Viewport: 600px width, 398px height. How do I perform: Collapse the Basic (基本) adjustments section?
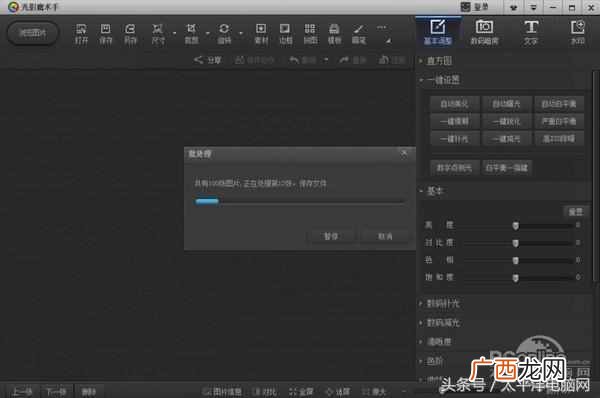(x=421, y=191)
